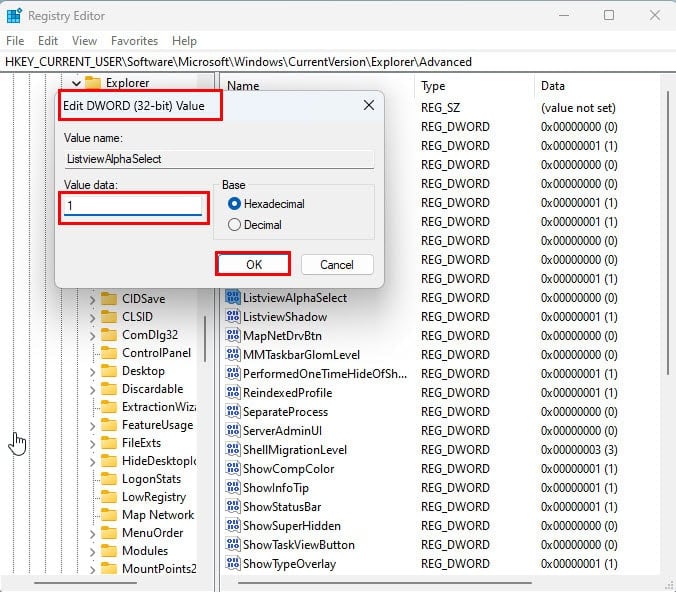Image resolution: width=676 pixels, height=592 pixels.
Task: Select the LowRegistry key label
Action: tap(154, 497)
